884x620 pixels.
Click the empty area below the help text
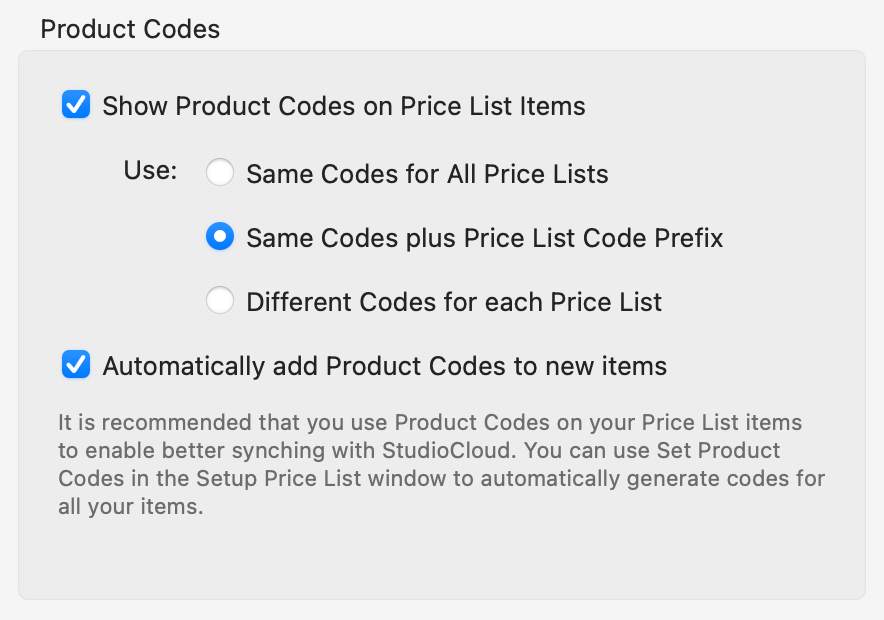pyautogui.click(x=440, y=560)
